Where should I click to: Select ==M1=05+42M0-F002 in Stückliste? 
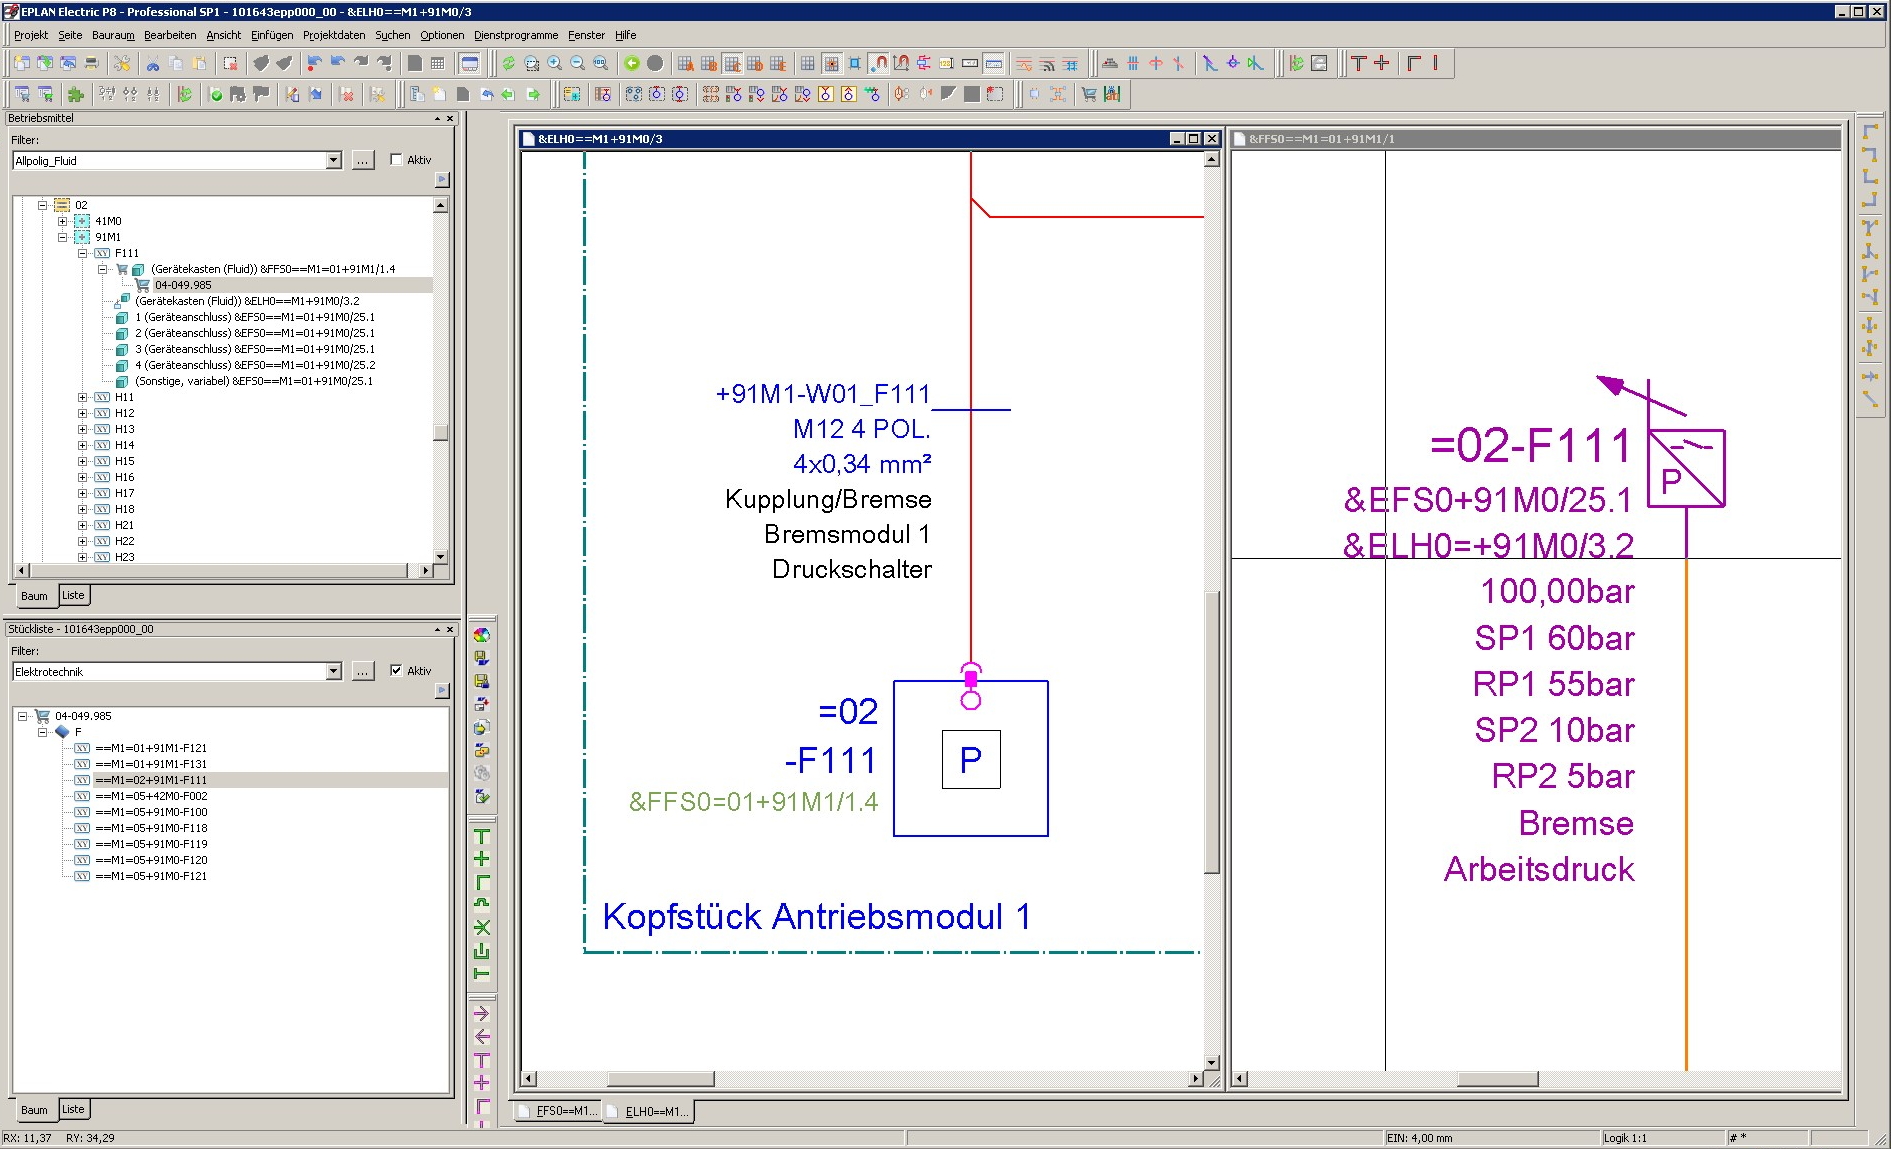[x=151, y=796]
